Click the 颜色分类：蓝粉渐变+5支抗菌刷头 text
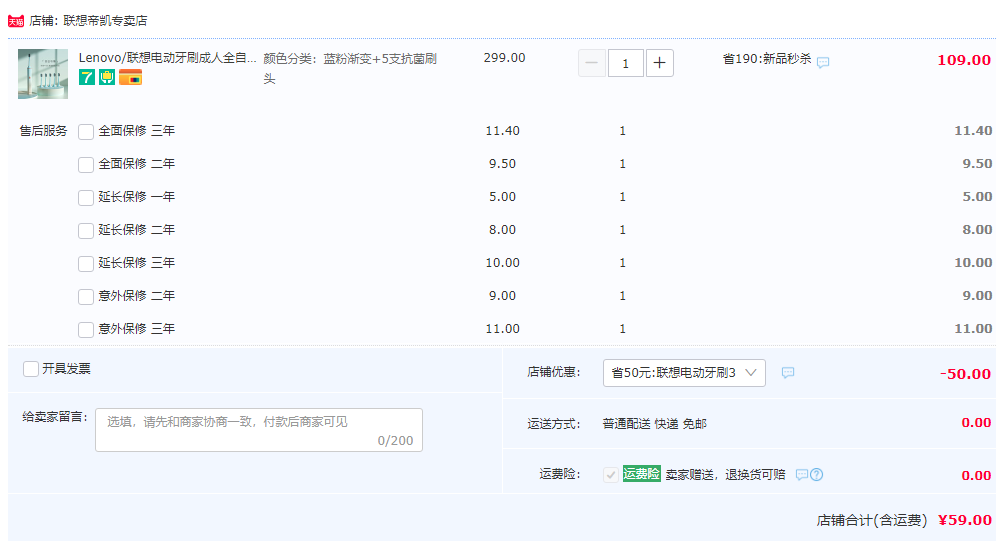This screenshot has height=541, width=996. (350, 69)
